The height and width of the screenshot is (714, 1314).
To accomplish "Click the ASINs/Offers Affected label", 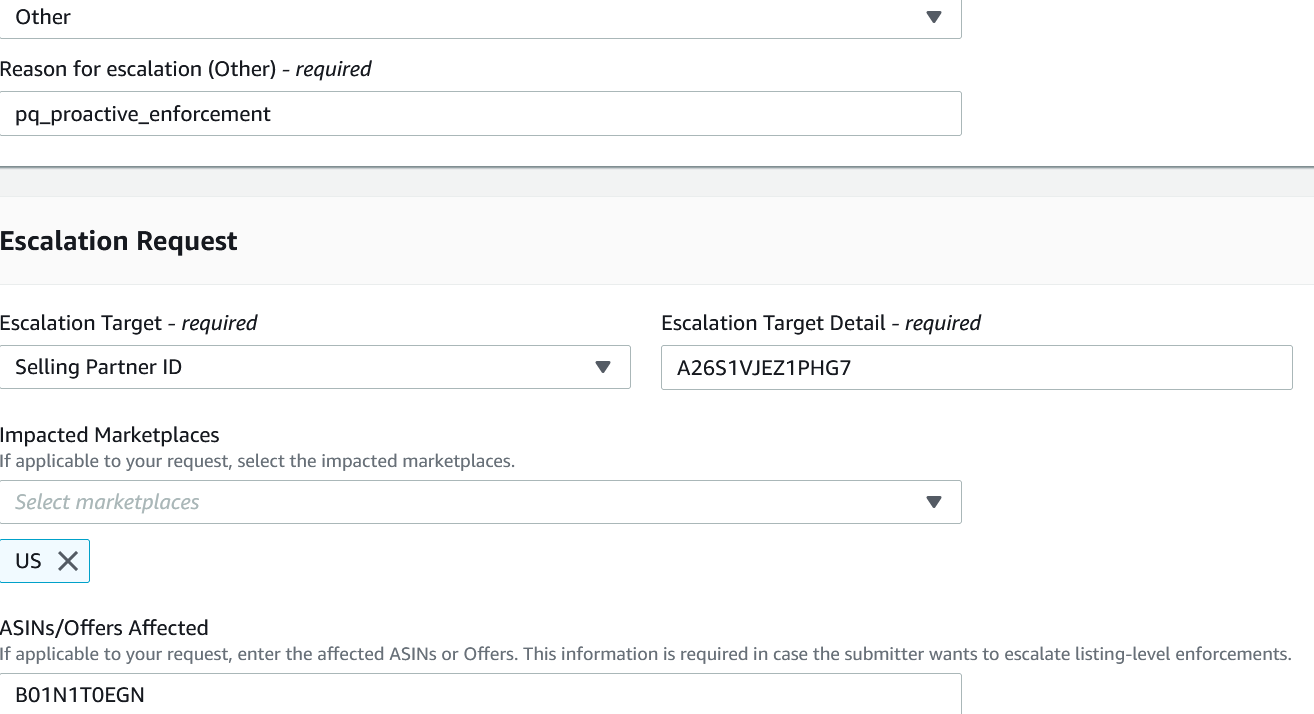I will [104, 628].
